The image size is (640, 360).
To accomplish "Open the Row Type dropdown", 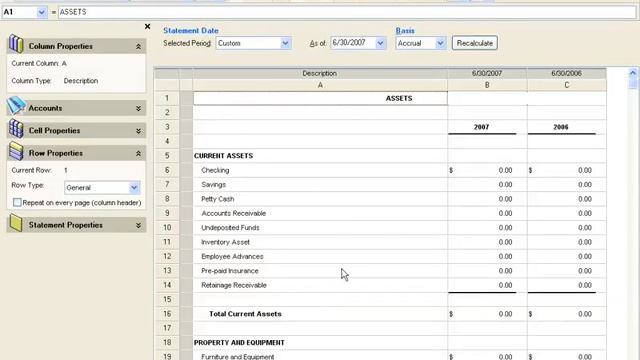I will point(134,188).
